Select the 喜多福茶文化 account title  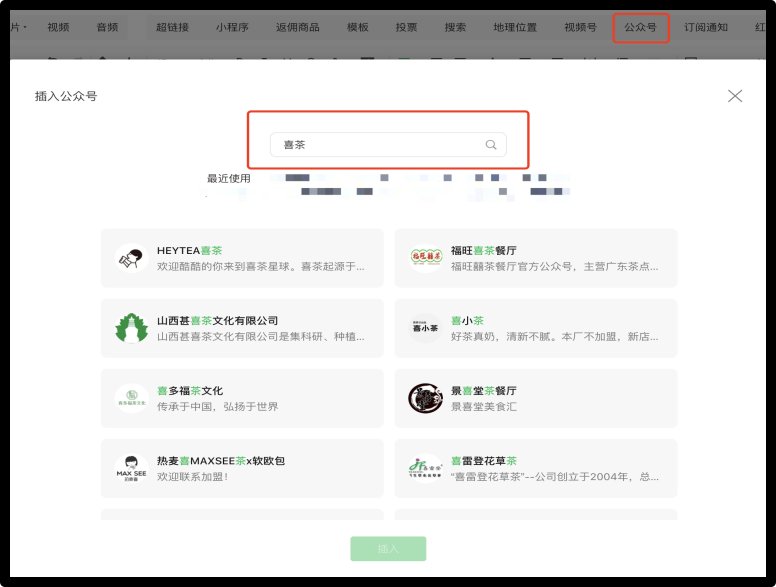click(x=190, y=391)
